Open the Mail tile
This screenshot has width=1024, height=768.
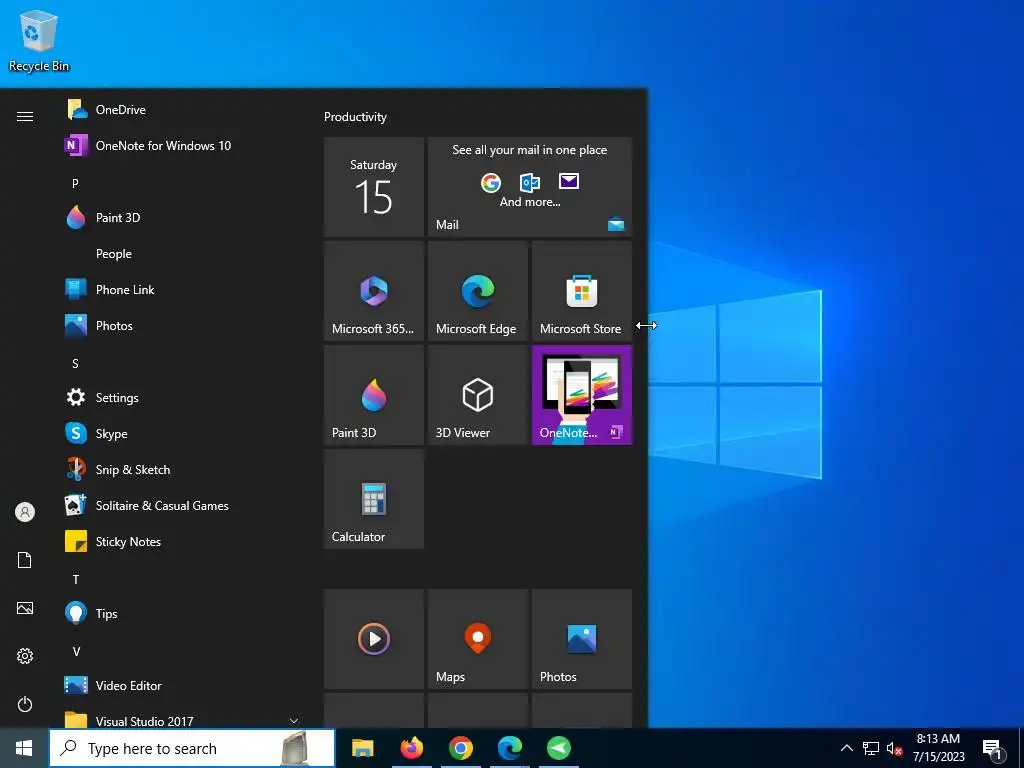pyautogui.click(x=530, y=187)
